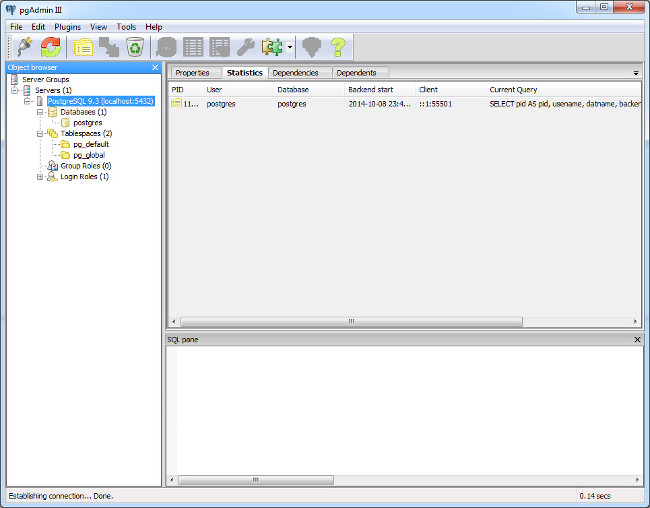Select the pg_default tablespace
Screen dimensions: 650x508
coord(91,144)
